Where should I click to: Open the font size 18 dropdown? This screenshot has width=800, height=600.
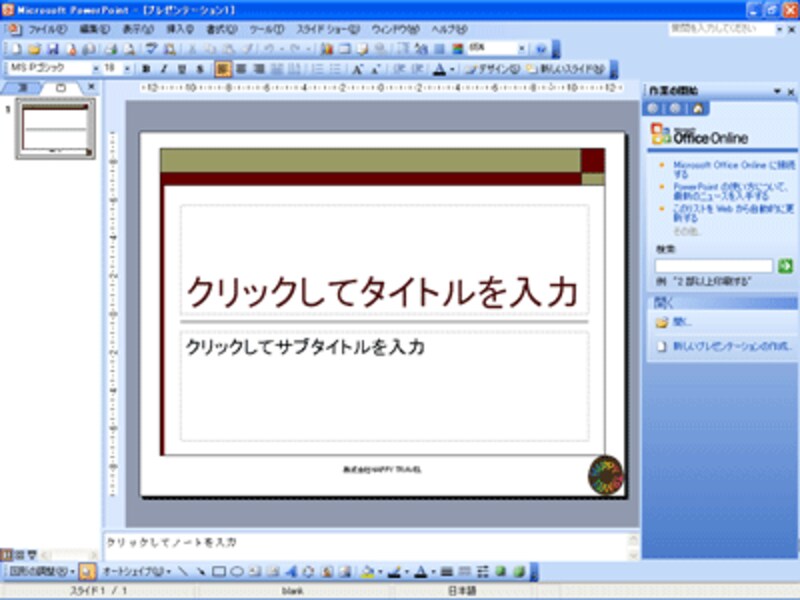coord(127,68)
